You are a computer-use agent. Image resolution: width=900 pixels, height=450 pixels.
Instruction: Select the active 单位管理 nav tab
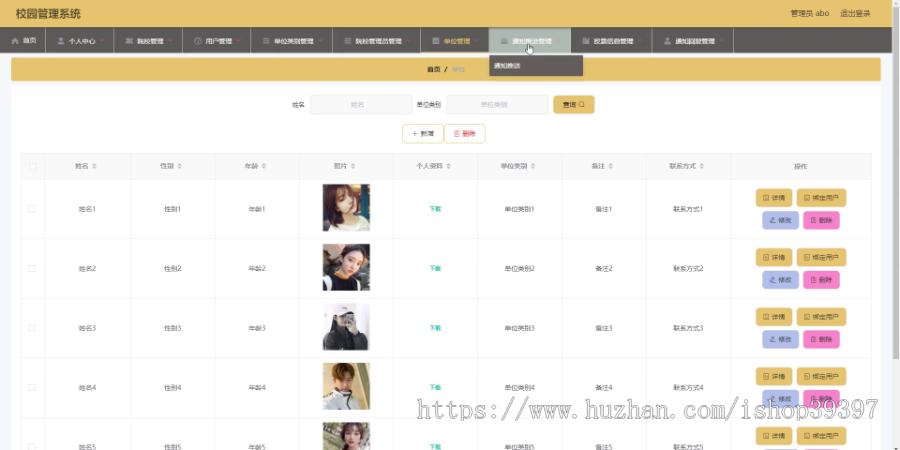[x=455, y=41]
